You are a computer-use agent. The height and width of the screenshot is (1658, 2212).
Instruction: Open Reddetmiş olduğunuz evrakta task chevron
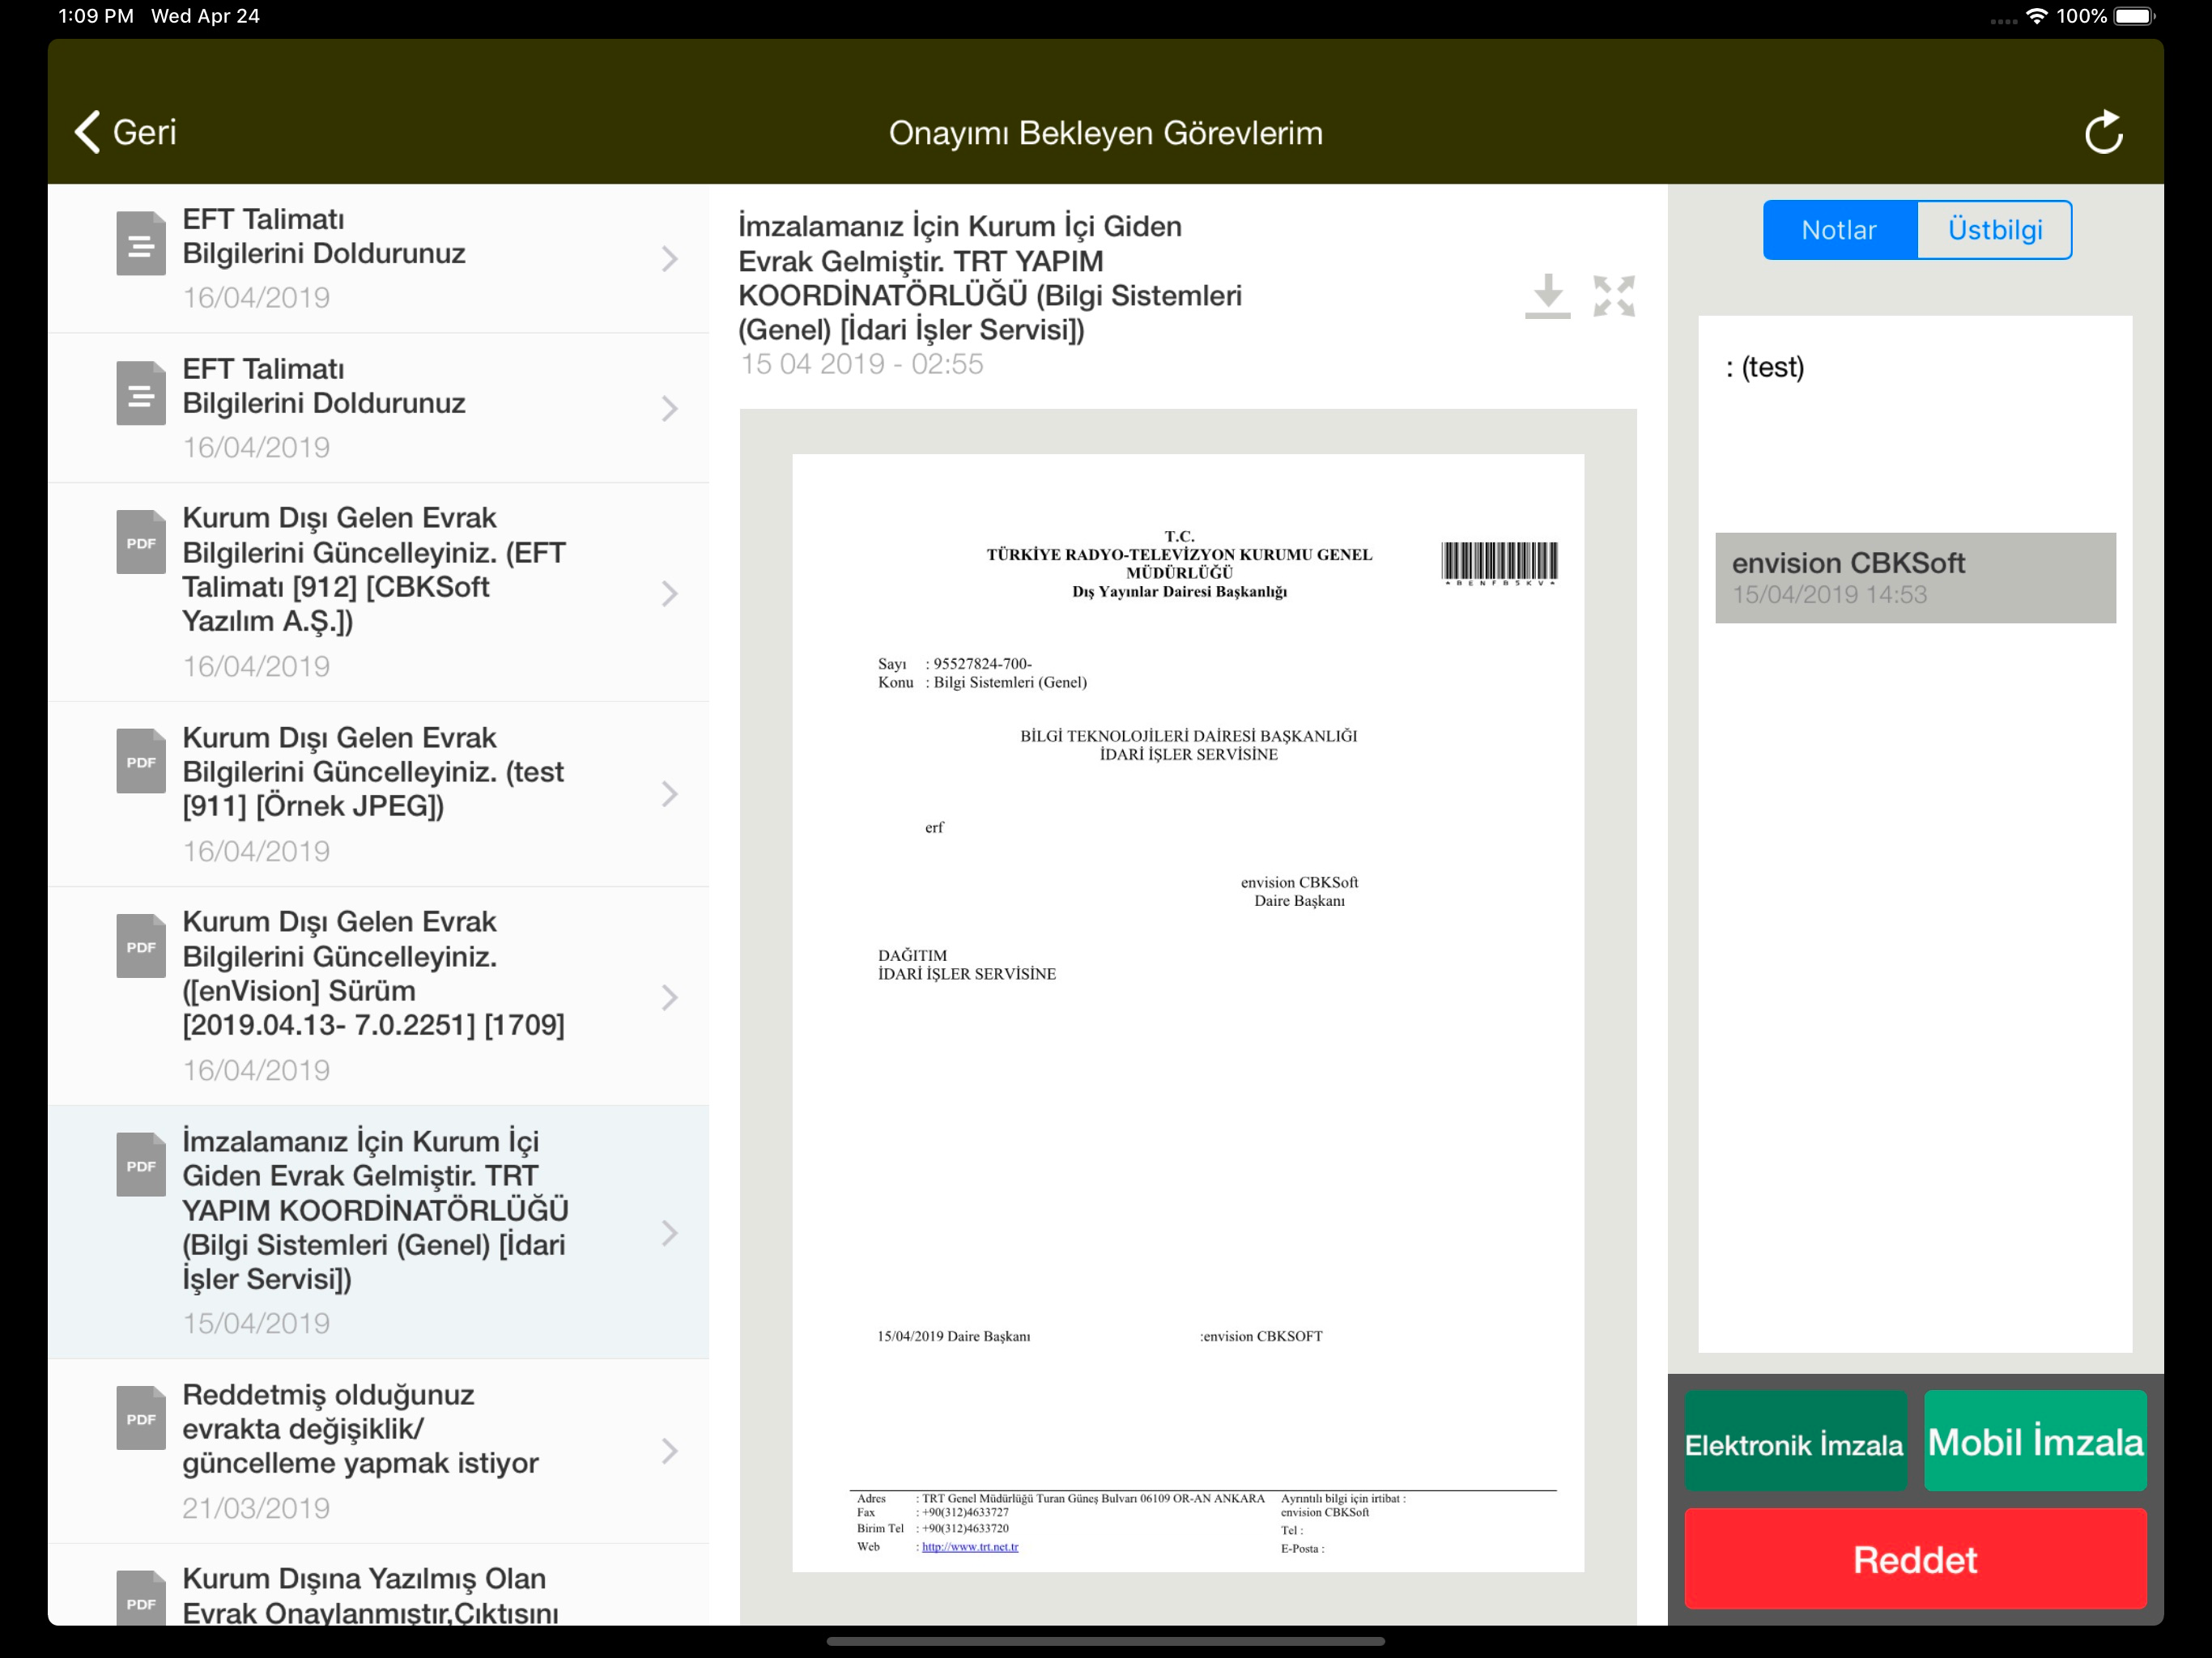point(670,1451)
